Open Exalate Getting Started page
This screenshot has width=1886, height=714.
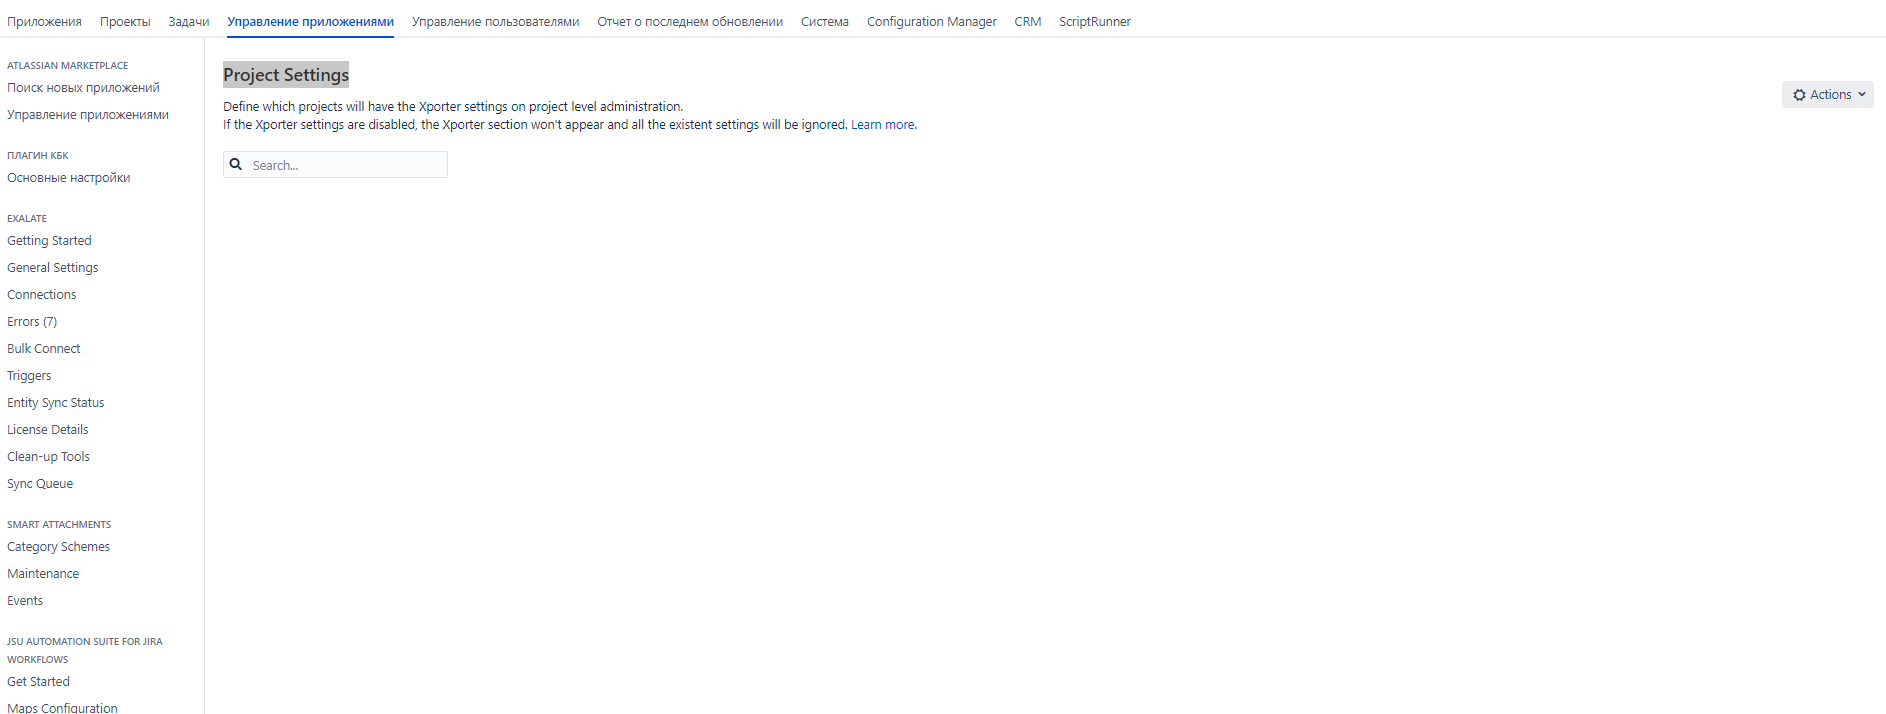(49, 241)
